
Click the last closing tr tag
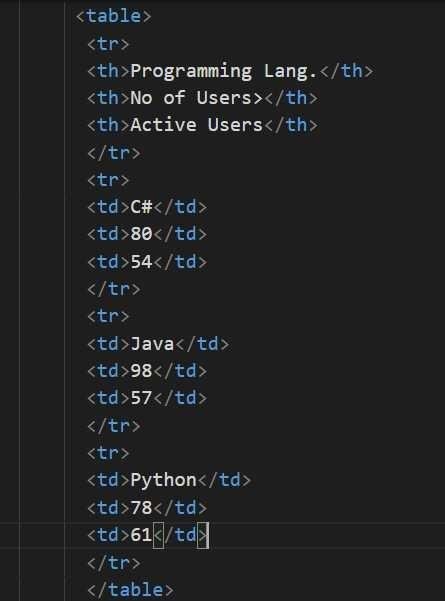pos(114,563)
